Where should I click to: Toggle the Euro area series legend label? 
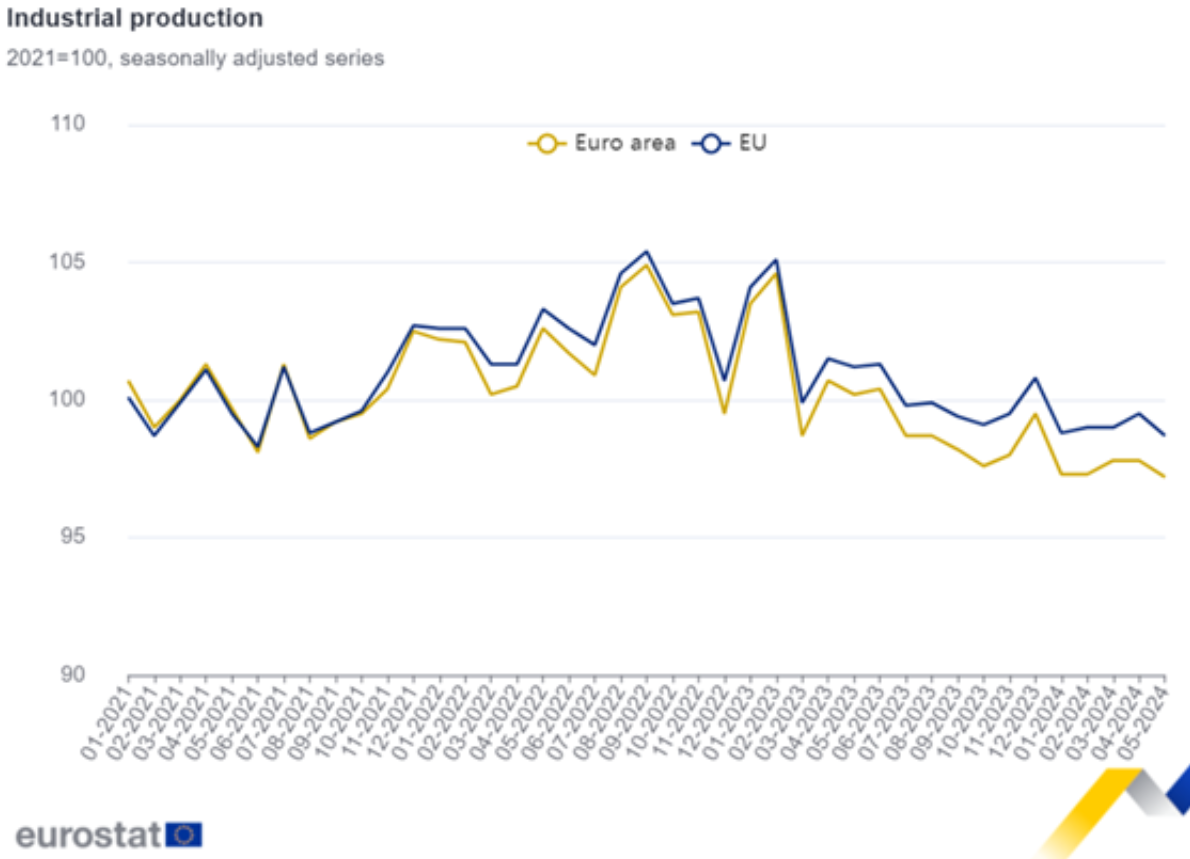coord(624,143)
